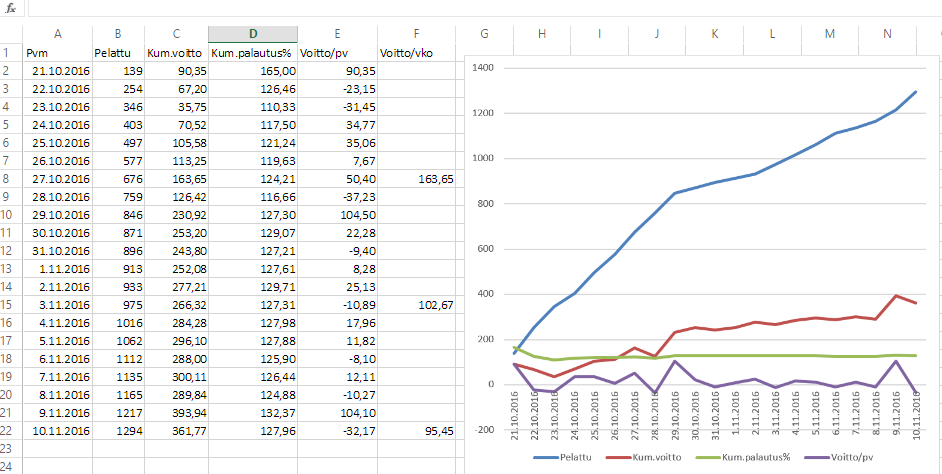Select column F header
This screenshot has width=942, height=474.
coord(416,34)
